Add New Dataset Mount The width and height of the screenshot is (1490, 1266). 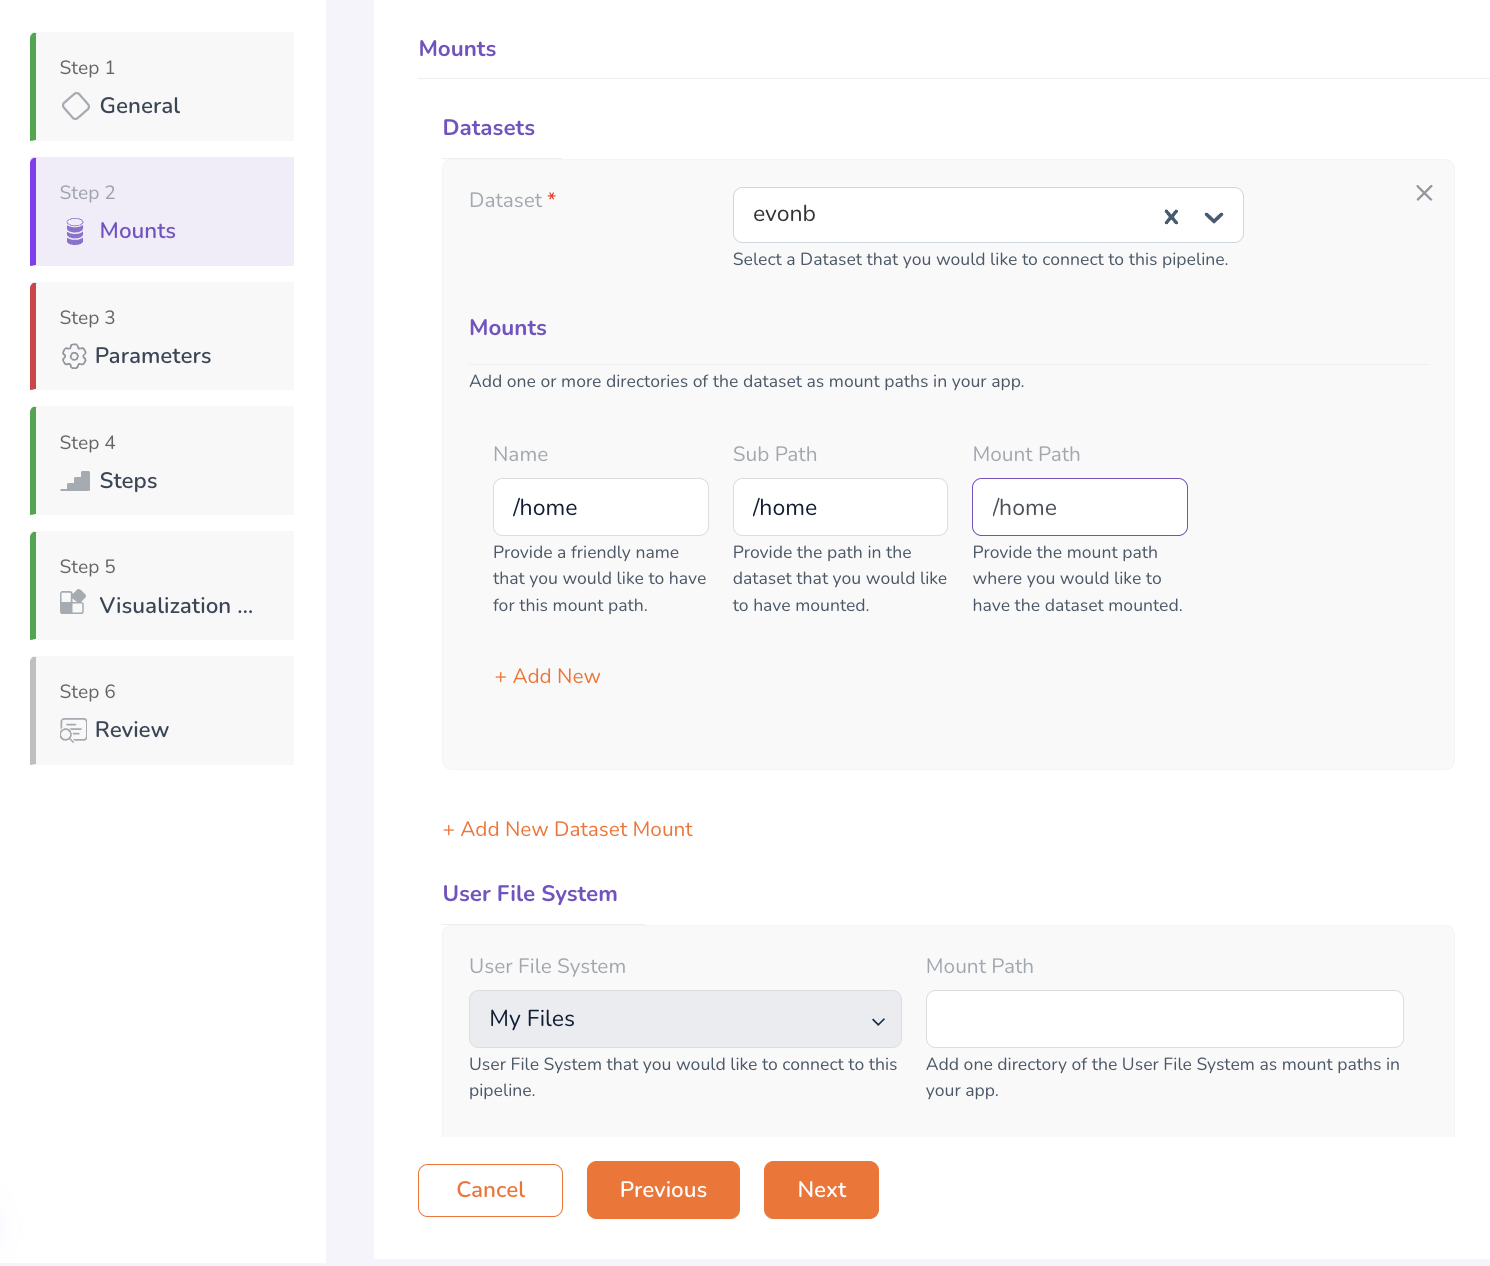coord(568,830)
